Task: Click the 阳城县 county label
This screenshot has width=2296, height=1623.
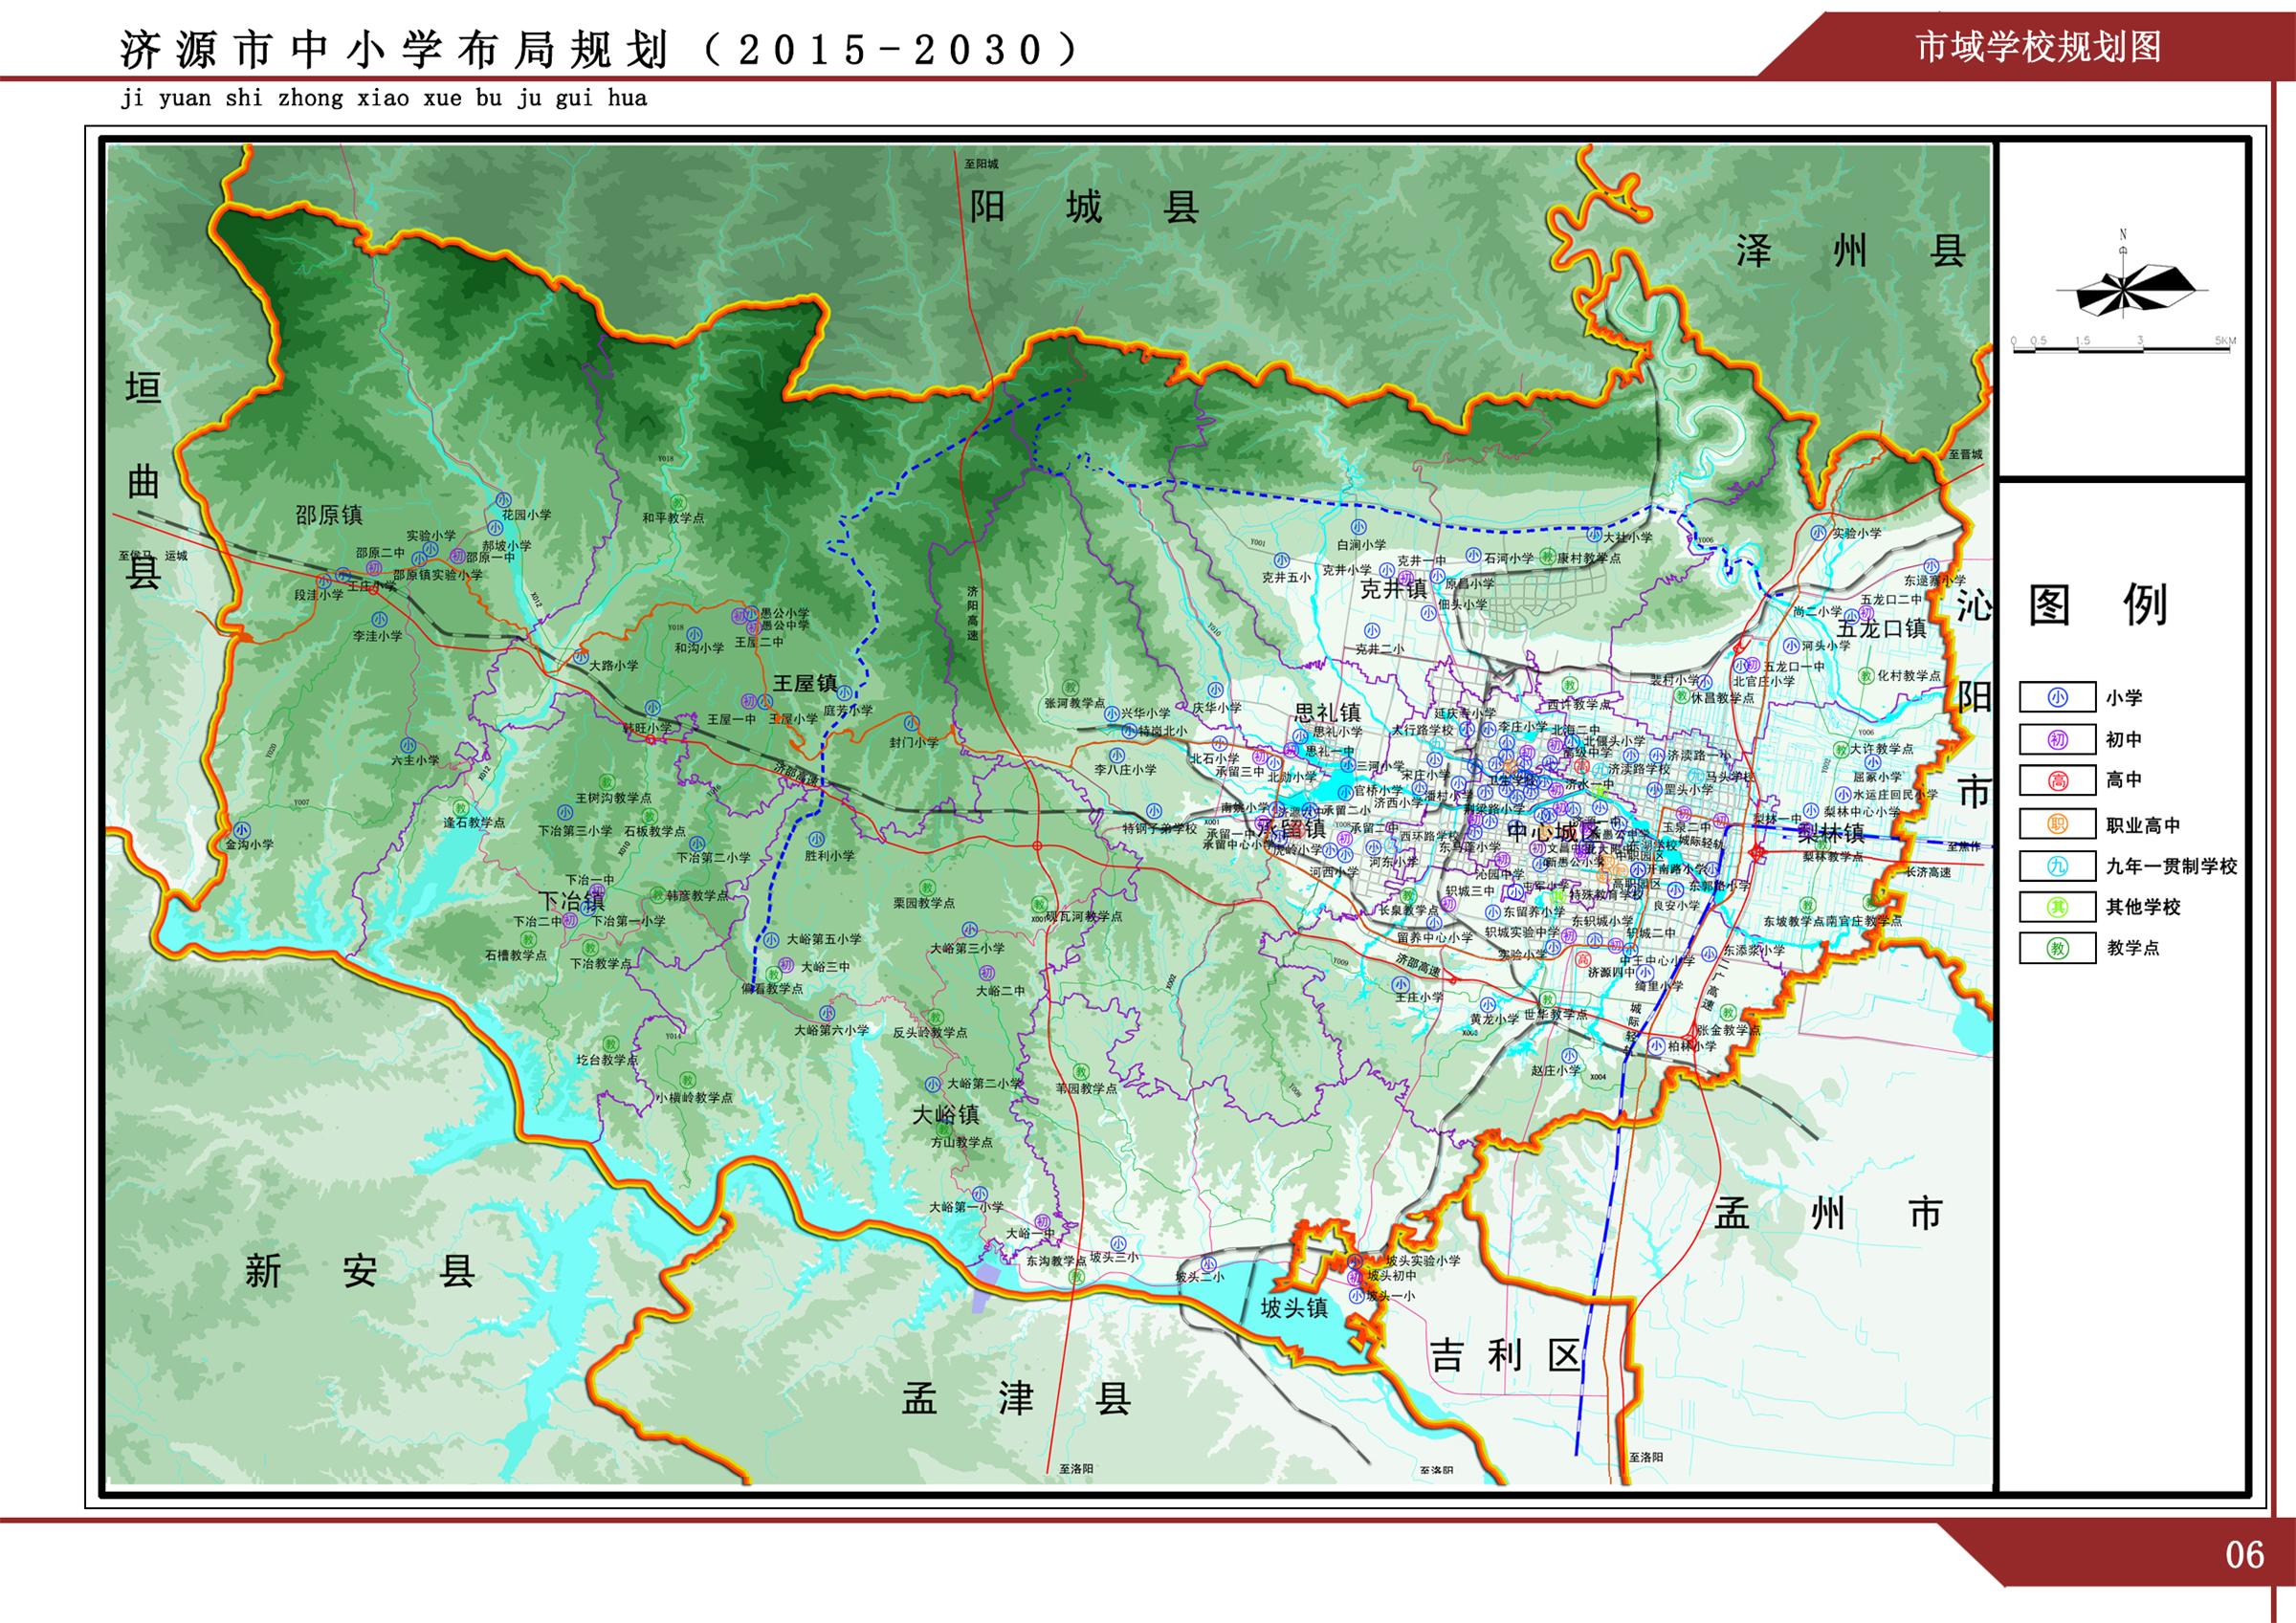Action: (1084, 208)
